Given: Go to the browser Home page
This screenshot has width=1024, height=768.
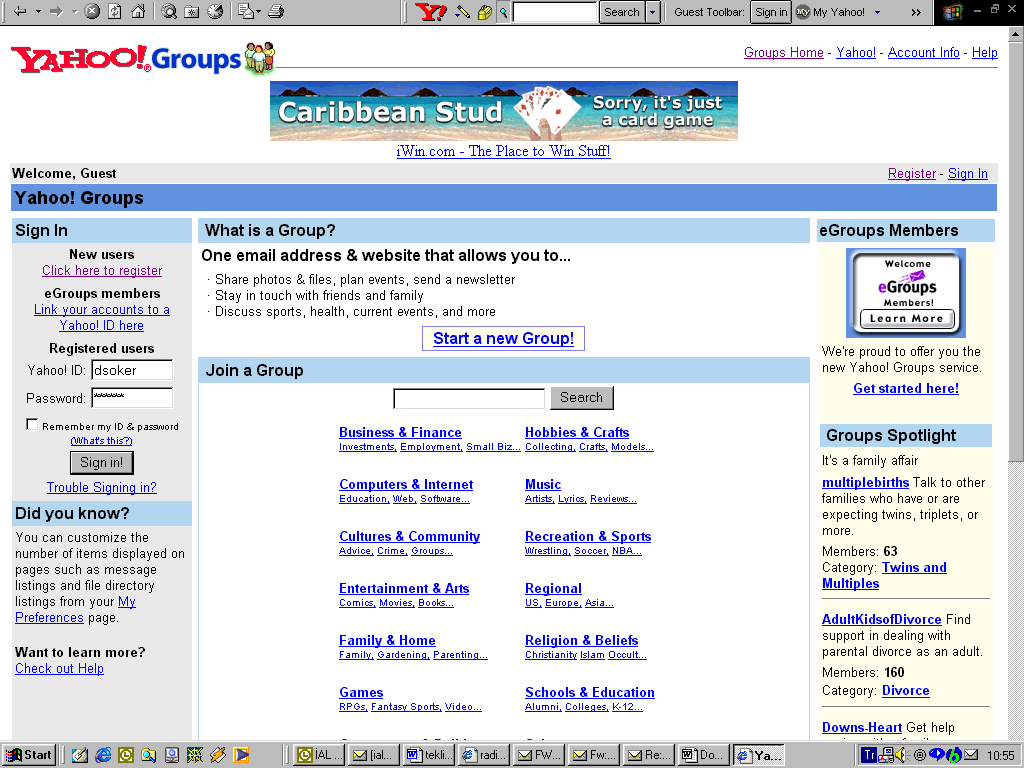Looking at the screenshot, I should point(138,11).
